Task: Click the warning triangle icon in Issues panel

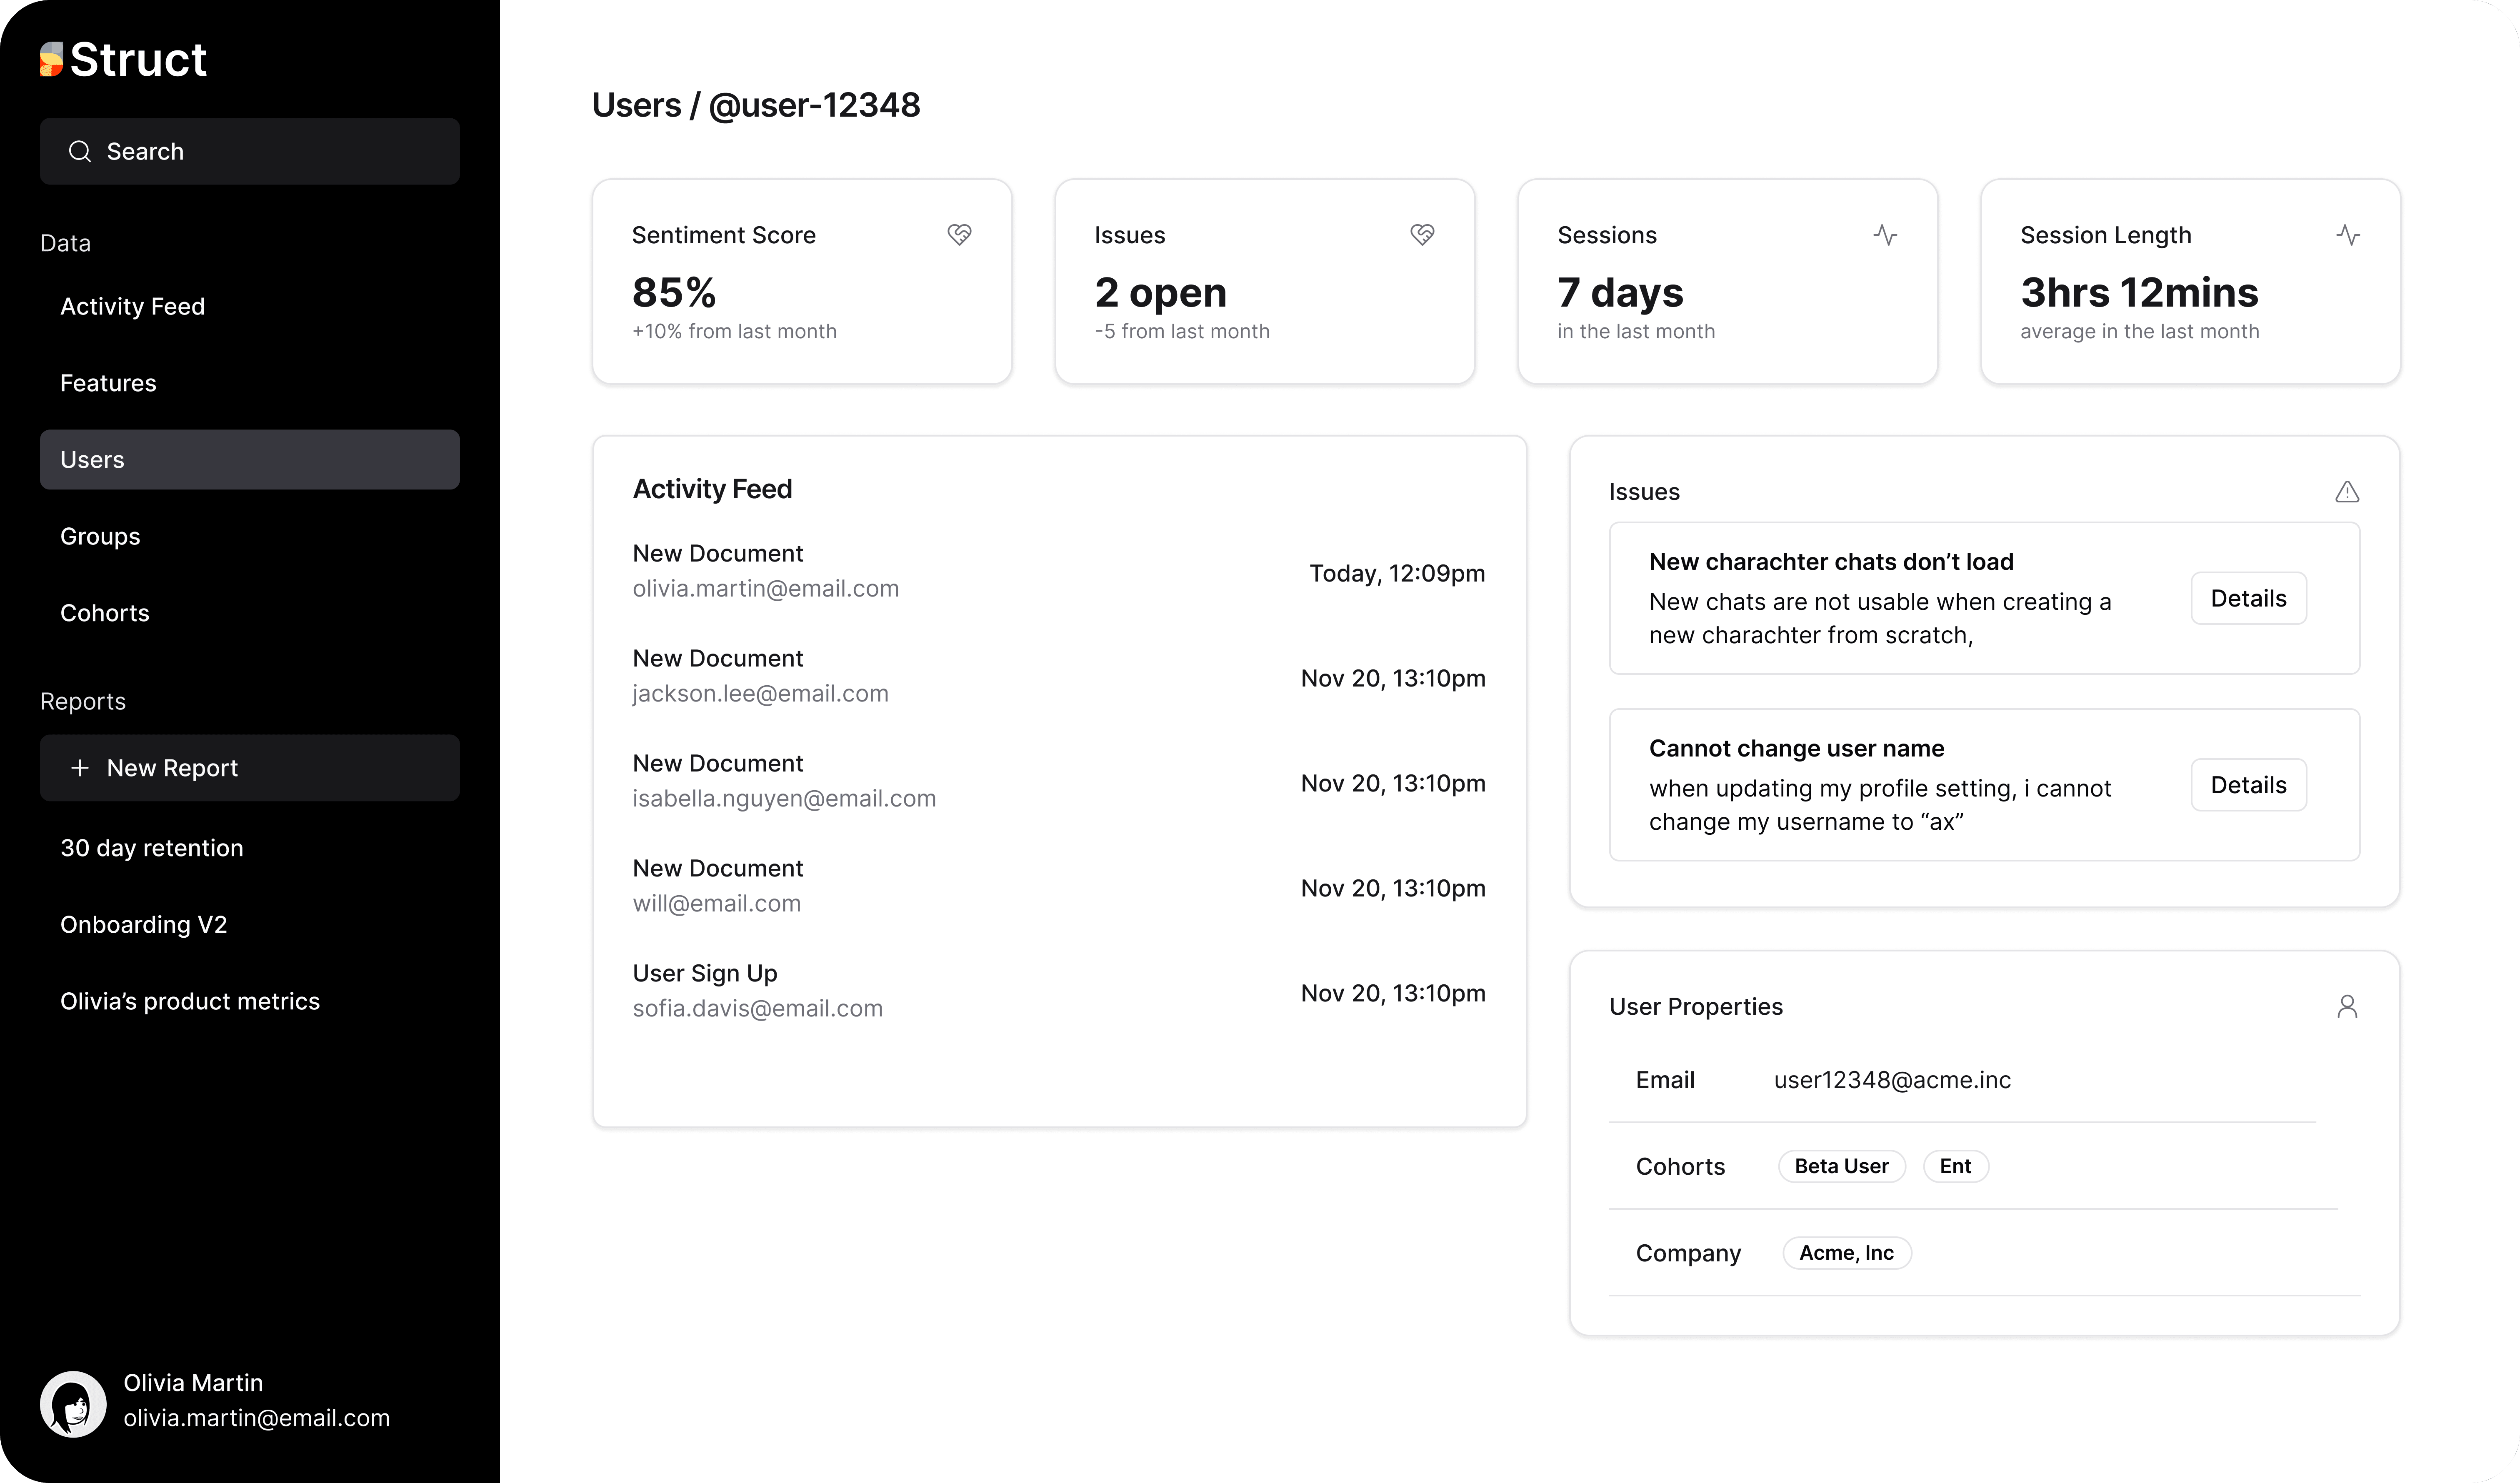Action: (2347, 491)
